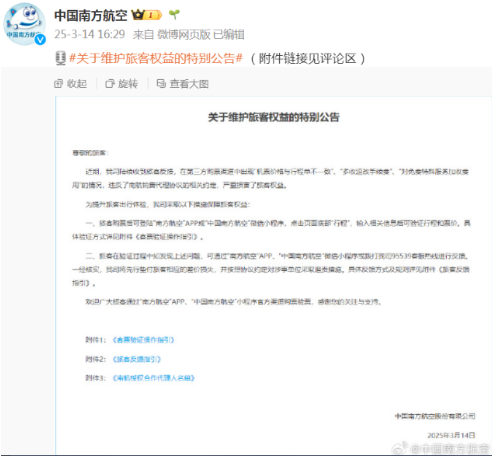Click the post timestamp 25-3-14 16:29
Screen dimensions: 492x456
90,34
